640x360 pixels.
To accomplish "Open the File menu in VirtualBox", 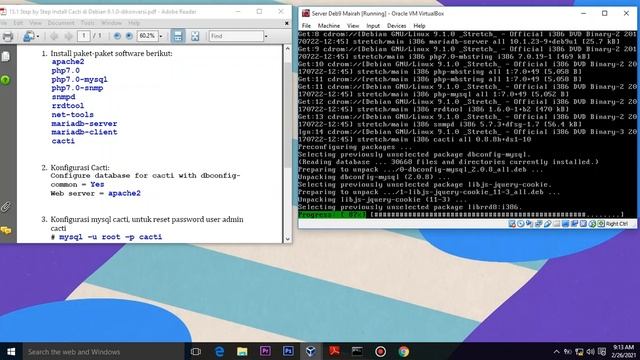I will tap(306, 26).
